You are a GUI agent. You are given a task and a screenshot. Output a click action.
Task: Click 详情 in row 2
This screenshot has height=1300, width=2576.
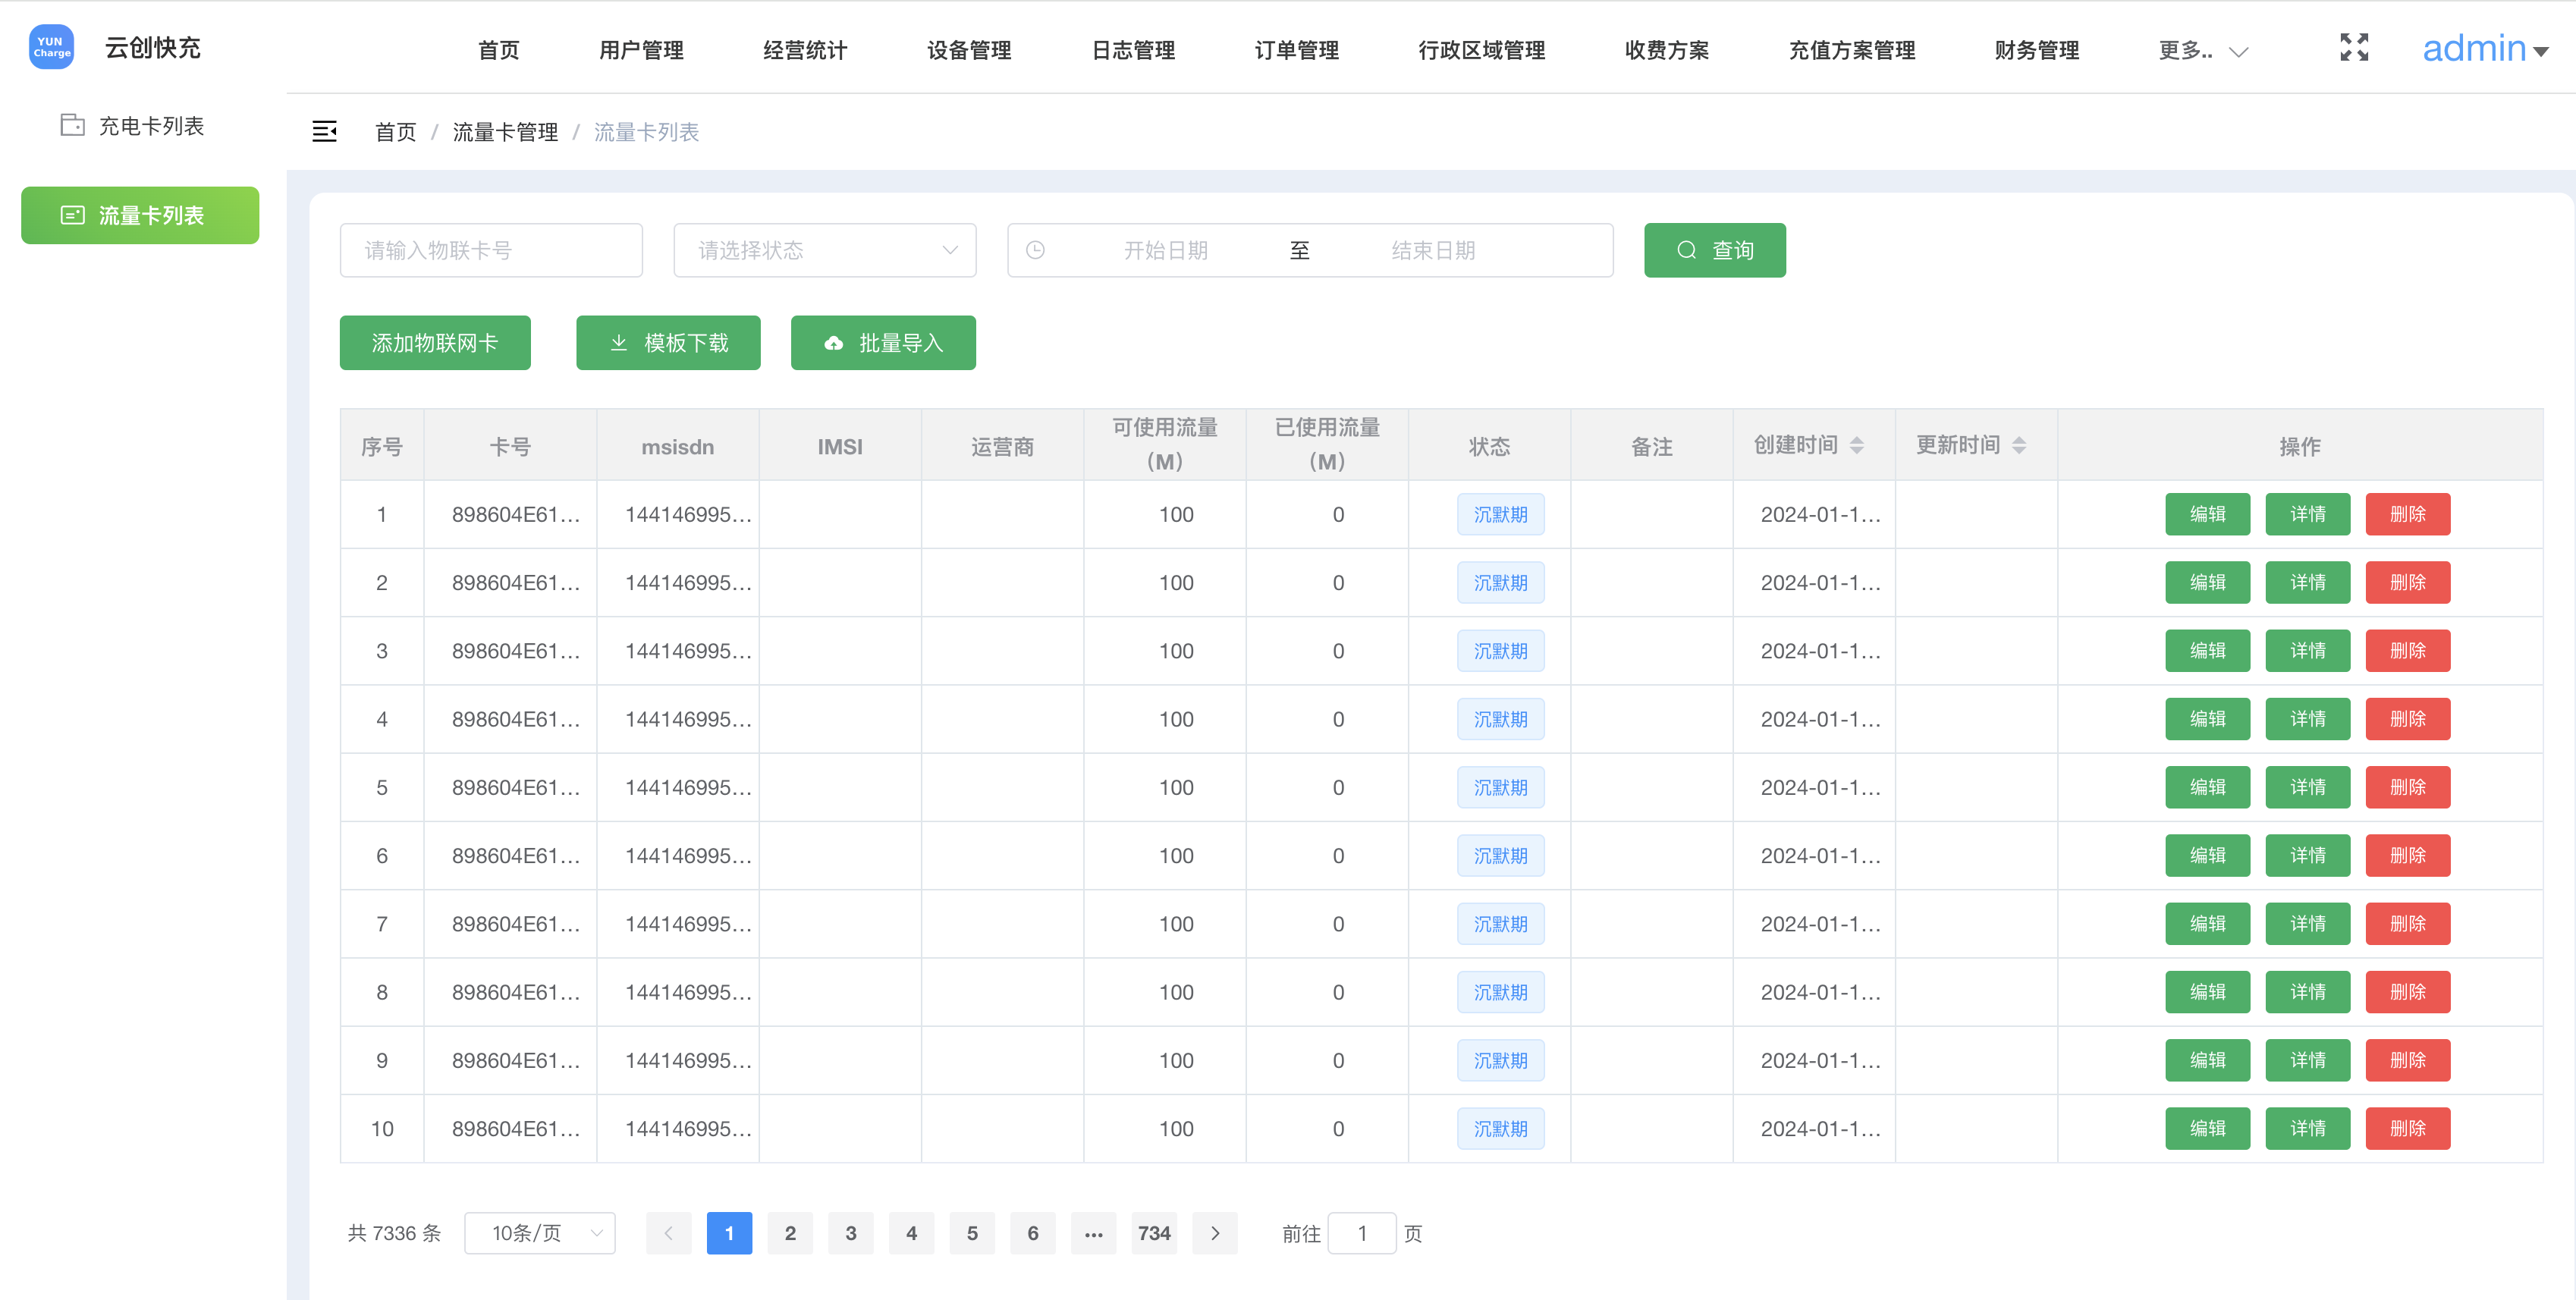click(x=2307, y=582)
